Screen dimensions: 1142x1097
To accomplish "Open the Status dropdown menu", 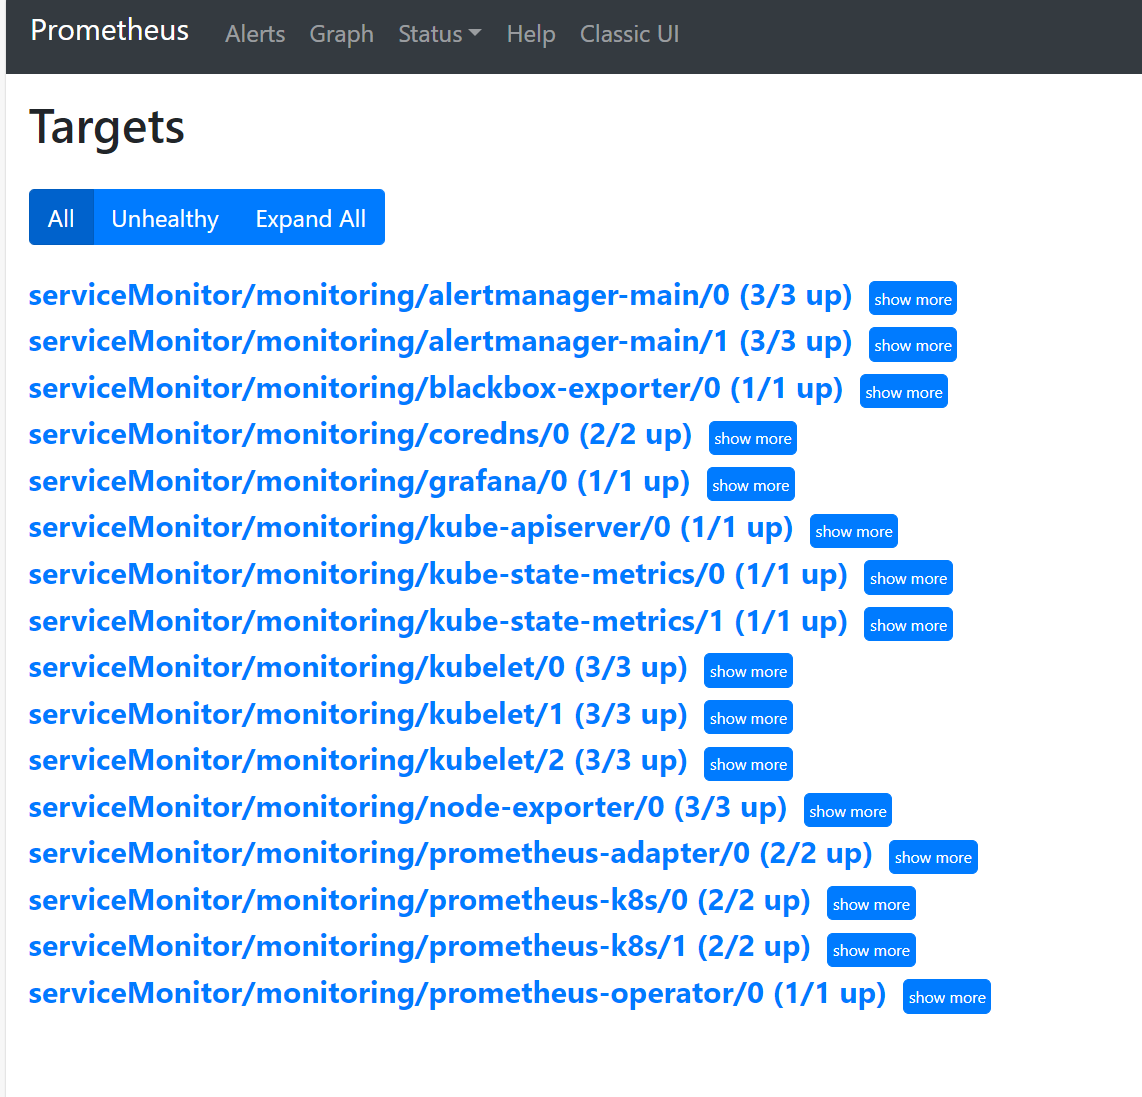I will [439, 34].
